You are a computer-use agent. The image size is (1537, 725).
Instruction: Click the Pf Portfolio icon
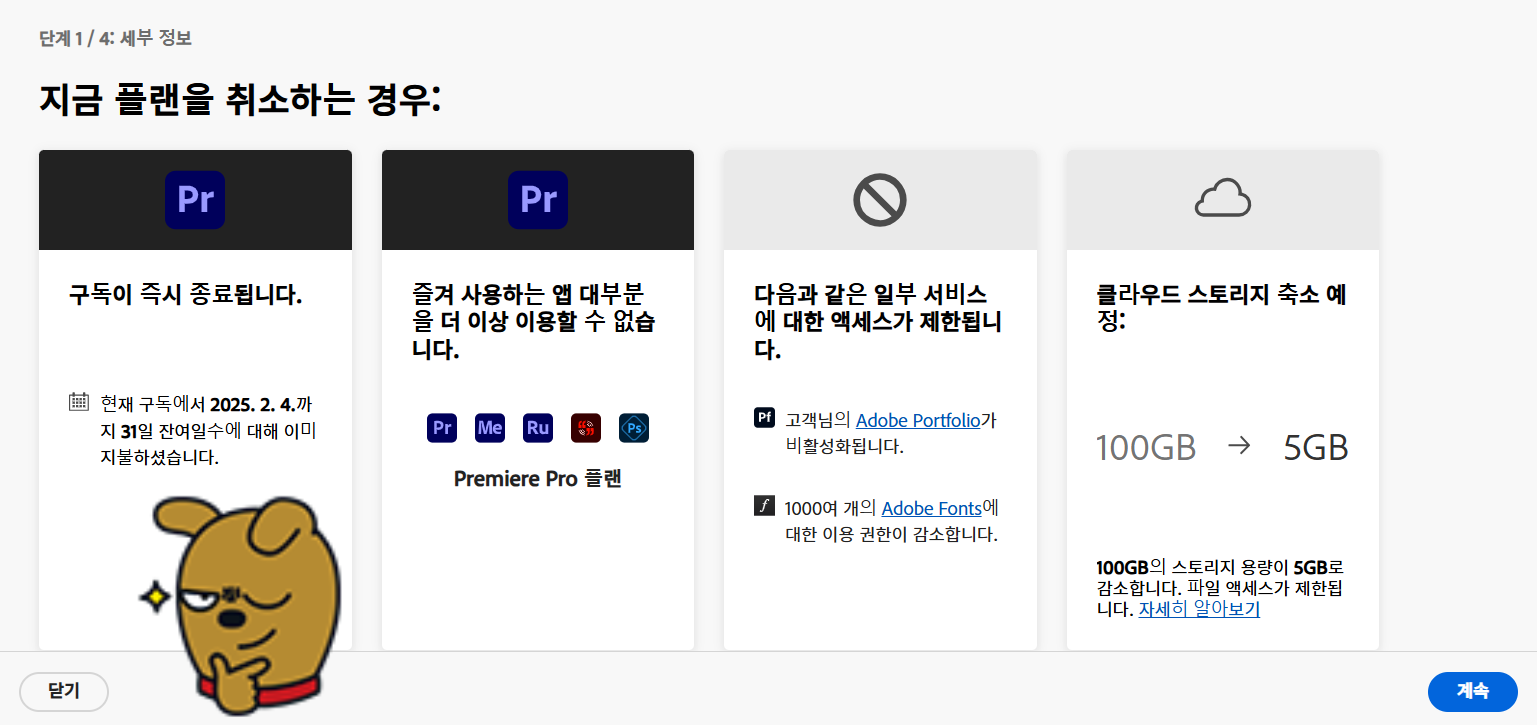[x=764, y=418]
